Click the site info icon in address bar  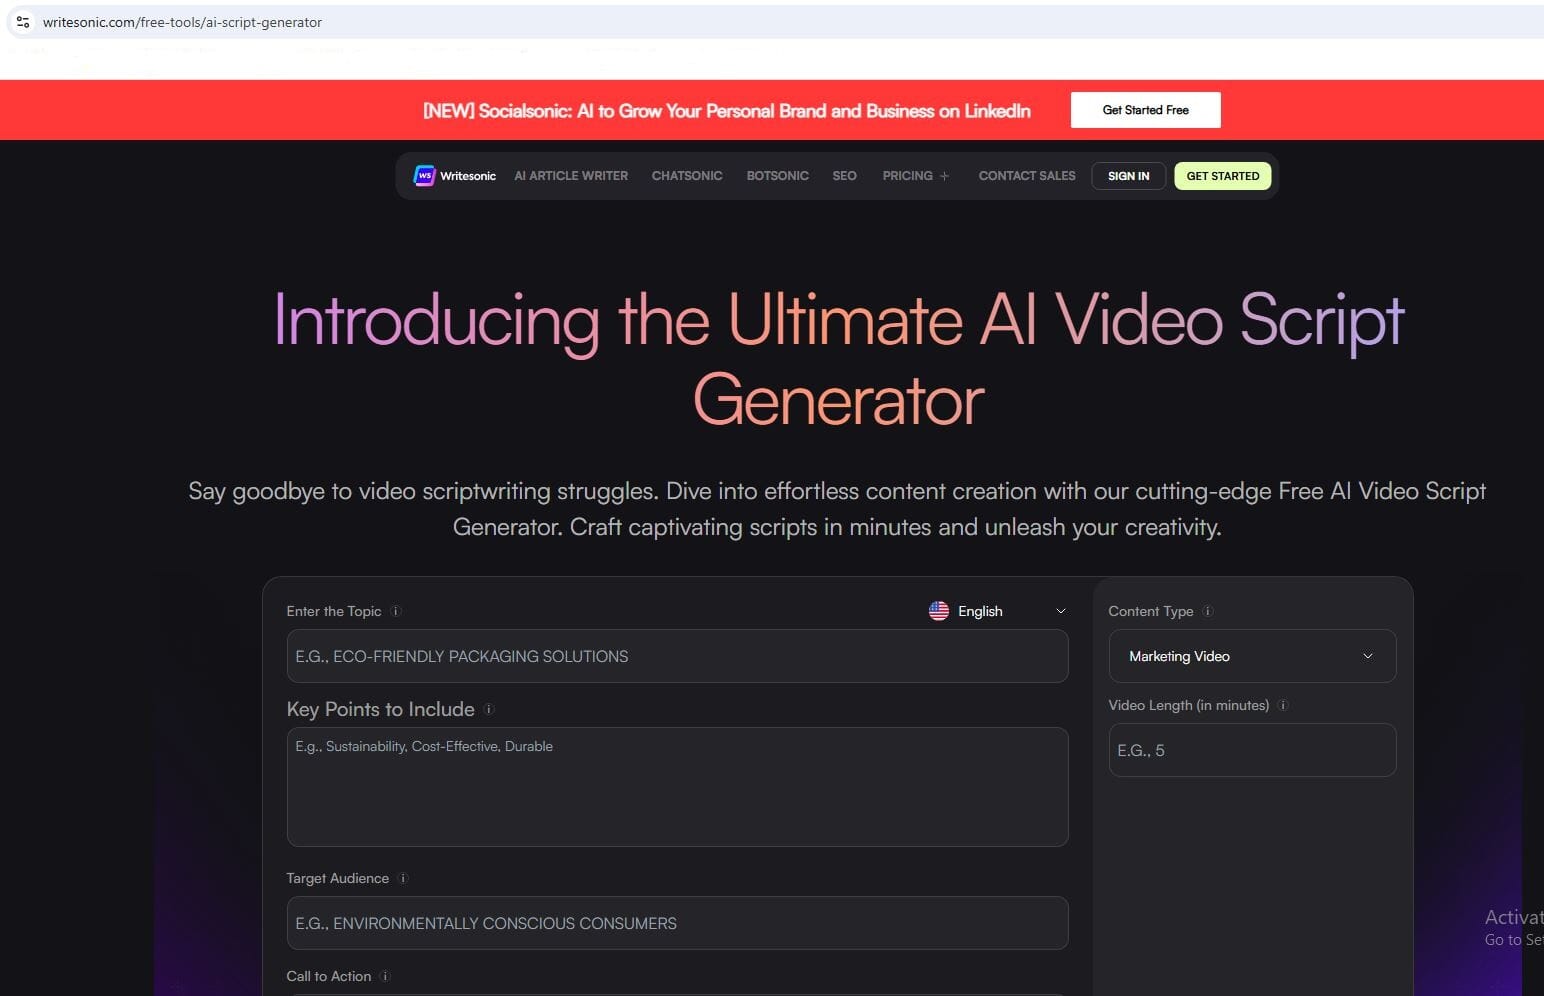23,22
